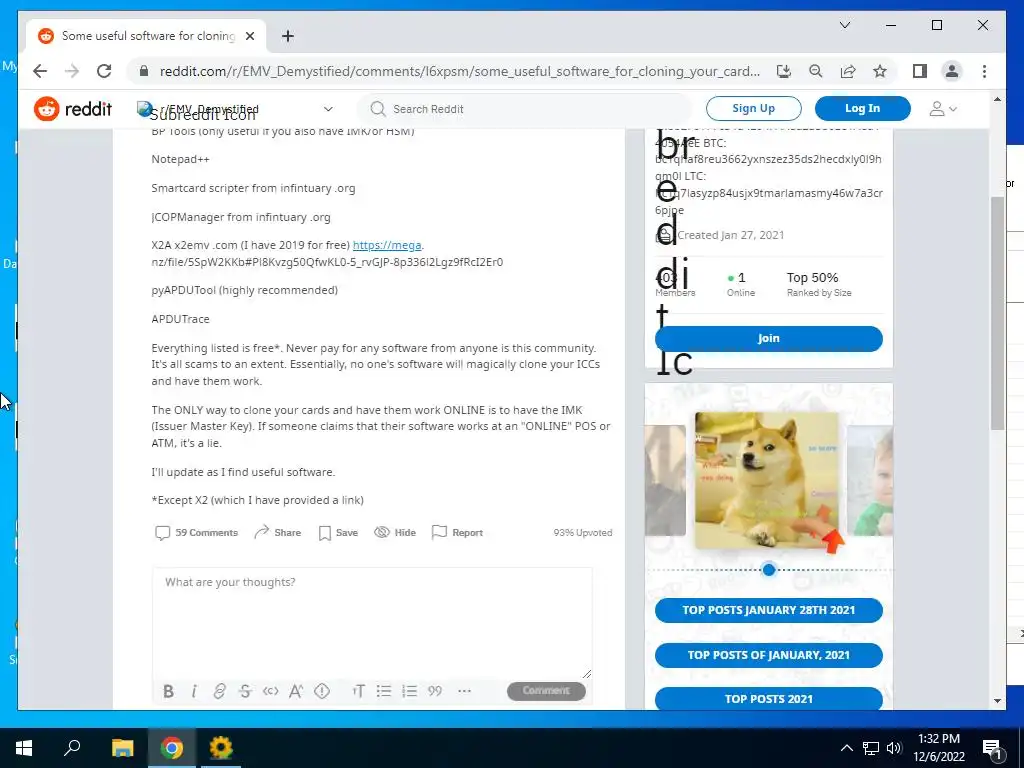Click the 'What are your thoughts?' comment box
Image resolution: width=1024 pixels, height=768 pixels.
click(x=372, y=624)
